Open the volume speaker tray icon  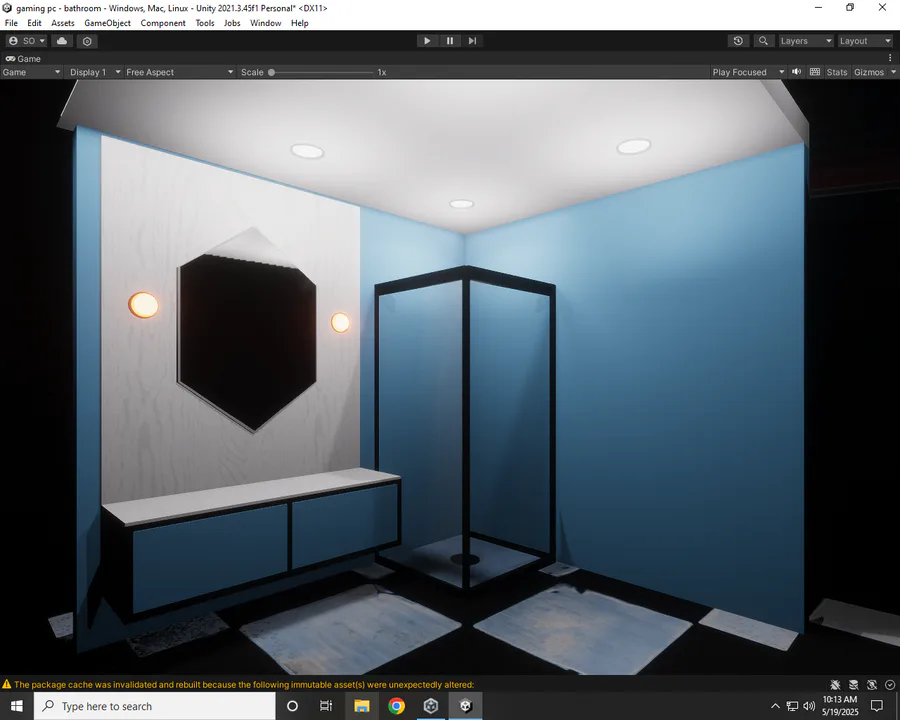809,706
